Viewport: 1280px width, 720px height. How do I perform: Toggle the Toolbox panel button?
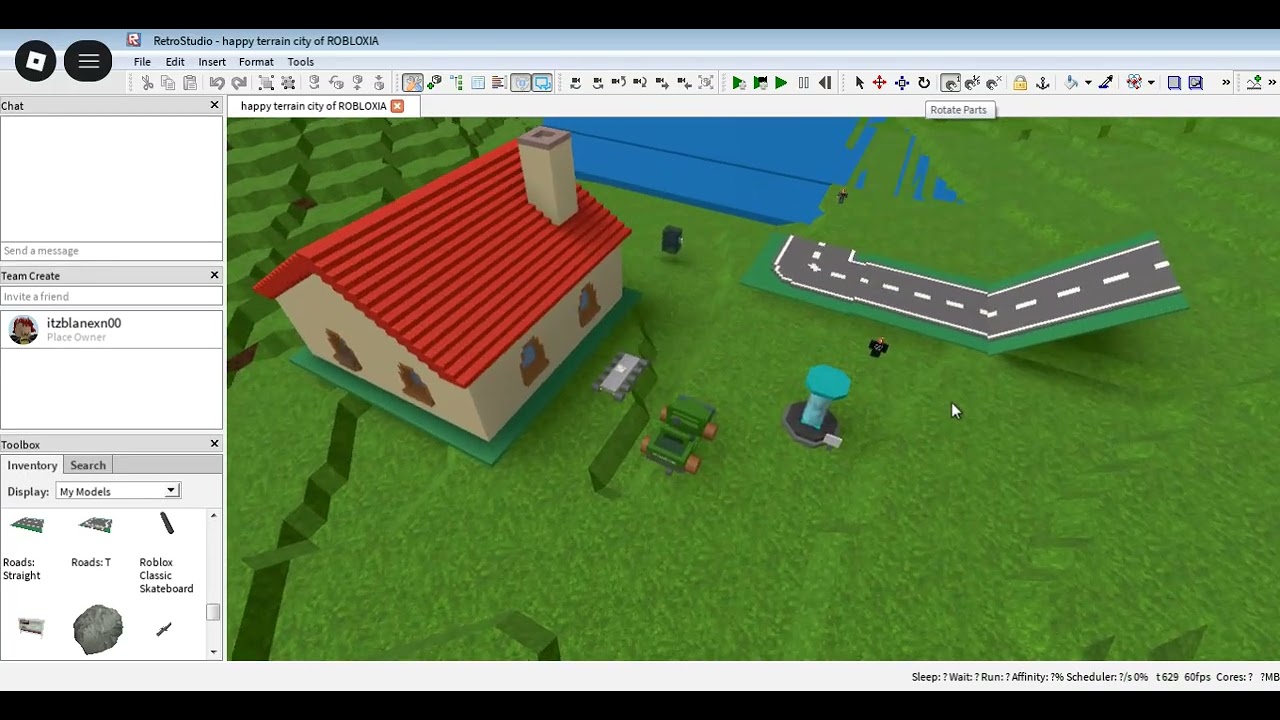click(x=412, y=83)
